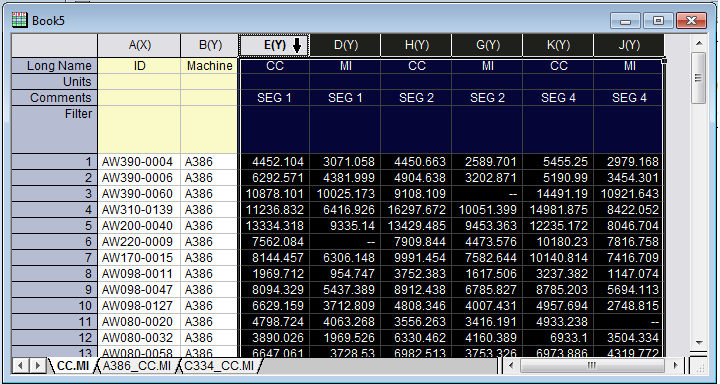720x384 pixels.
Task: Click the vertical scrollbar down arrow
Action: 698,343
